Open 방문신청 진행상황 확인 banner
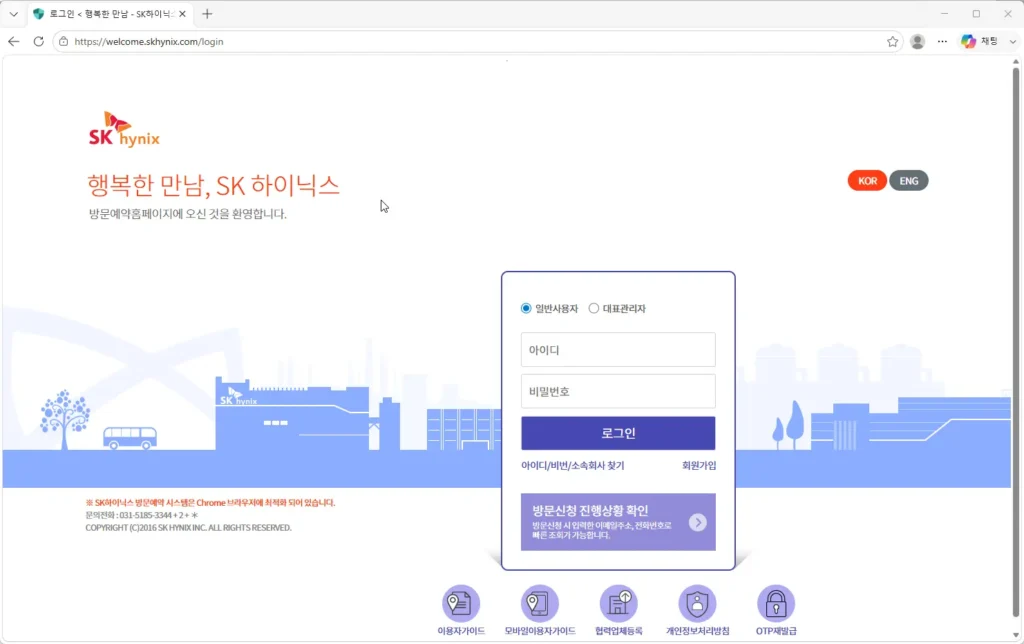Viewport: 1024px width, 644px height. click(x=618, y=522)
